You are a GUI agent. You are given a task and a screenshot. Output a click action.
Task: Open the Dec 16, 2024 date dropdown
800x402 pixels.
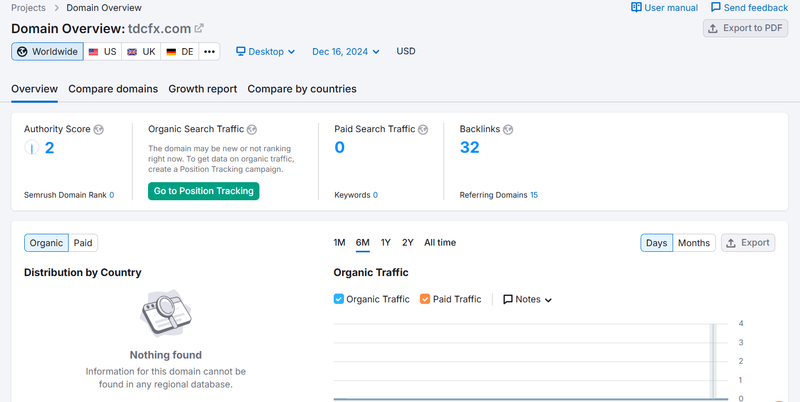(346, 52)
